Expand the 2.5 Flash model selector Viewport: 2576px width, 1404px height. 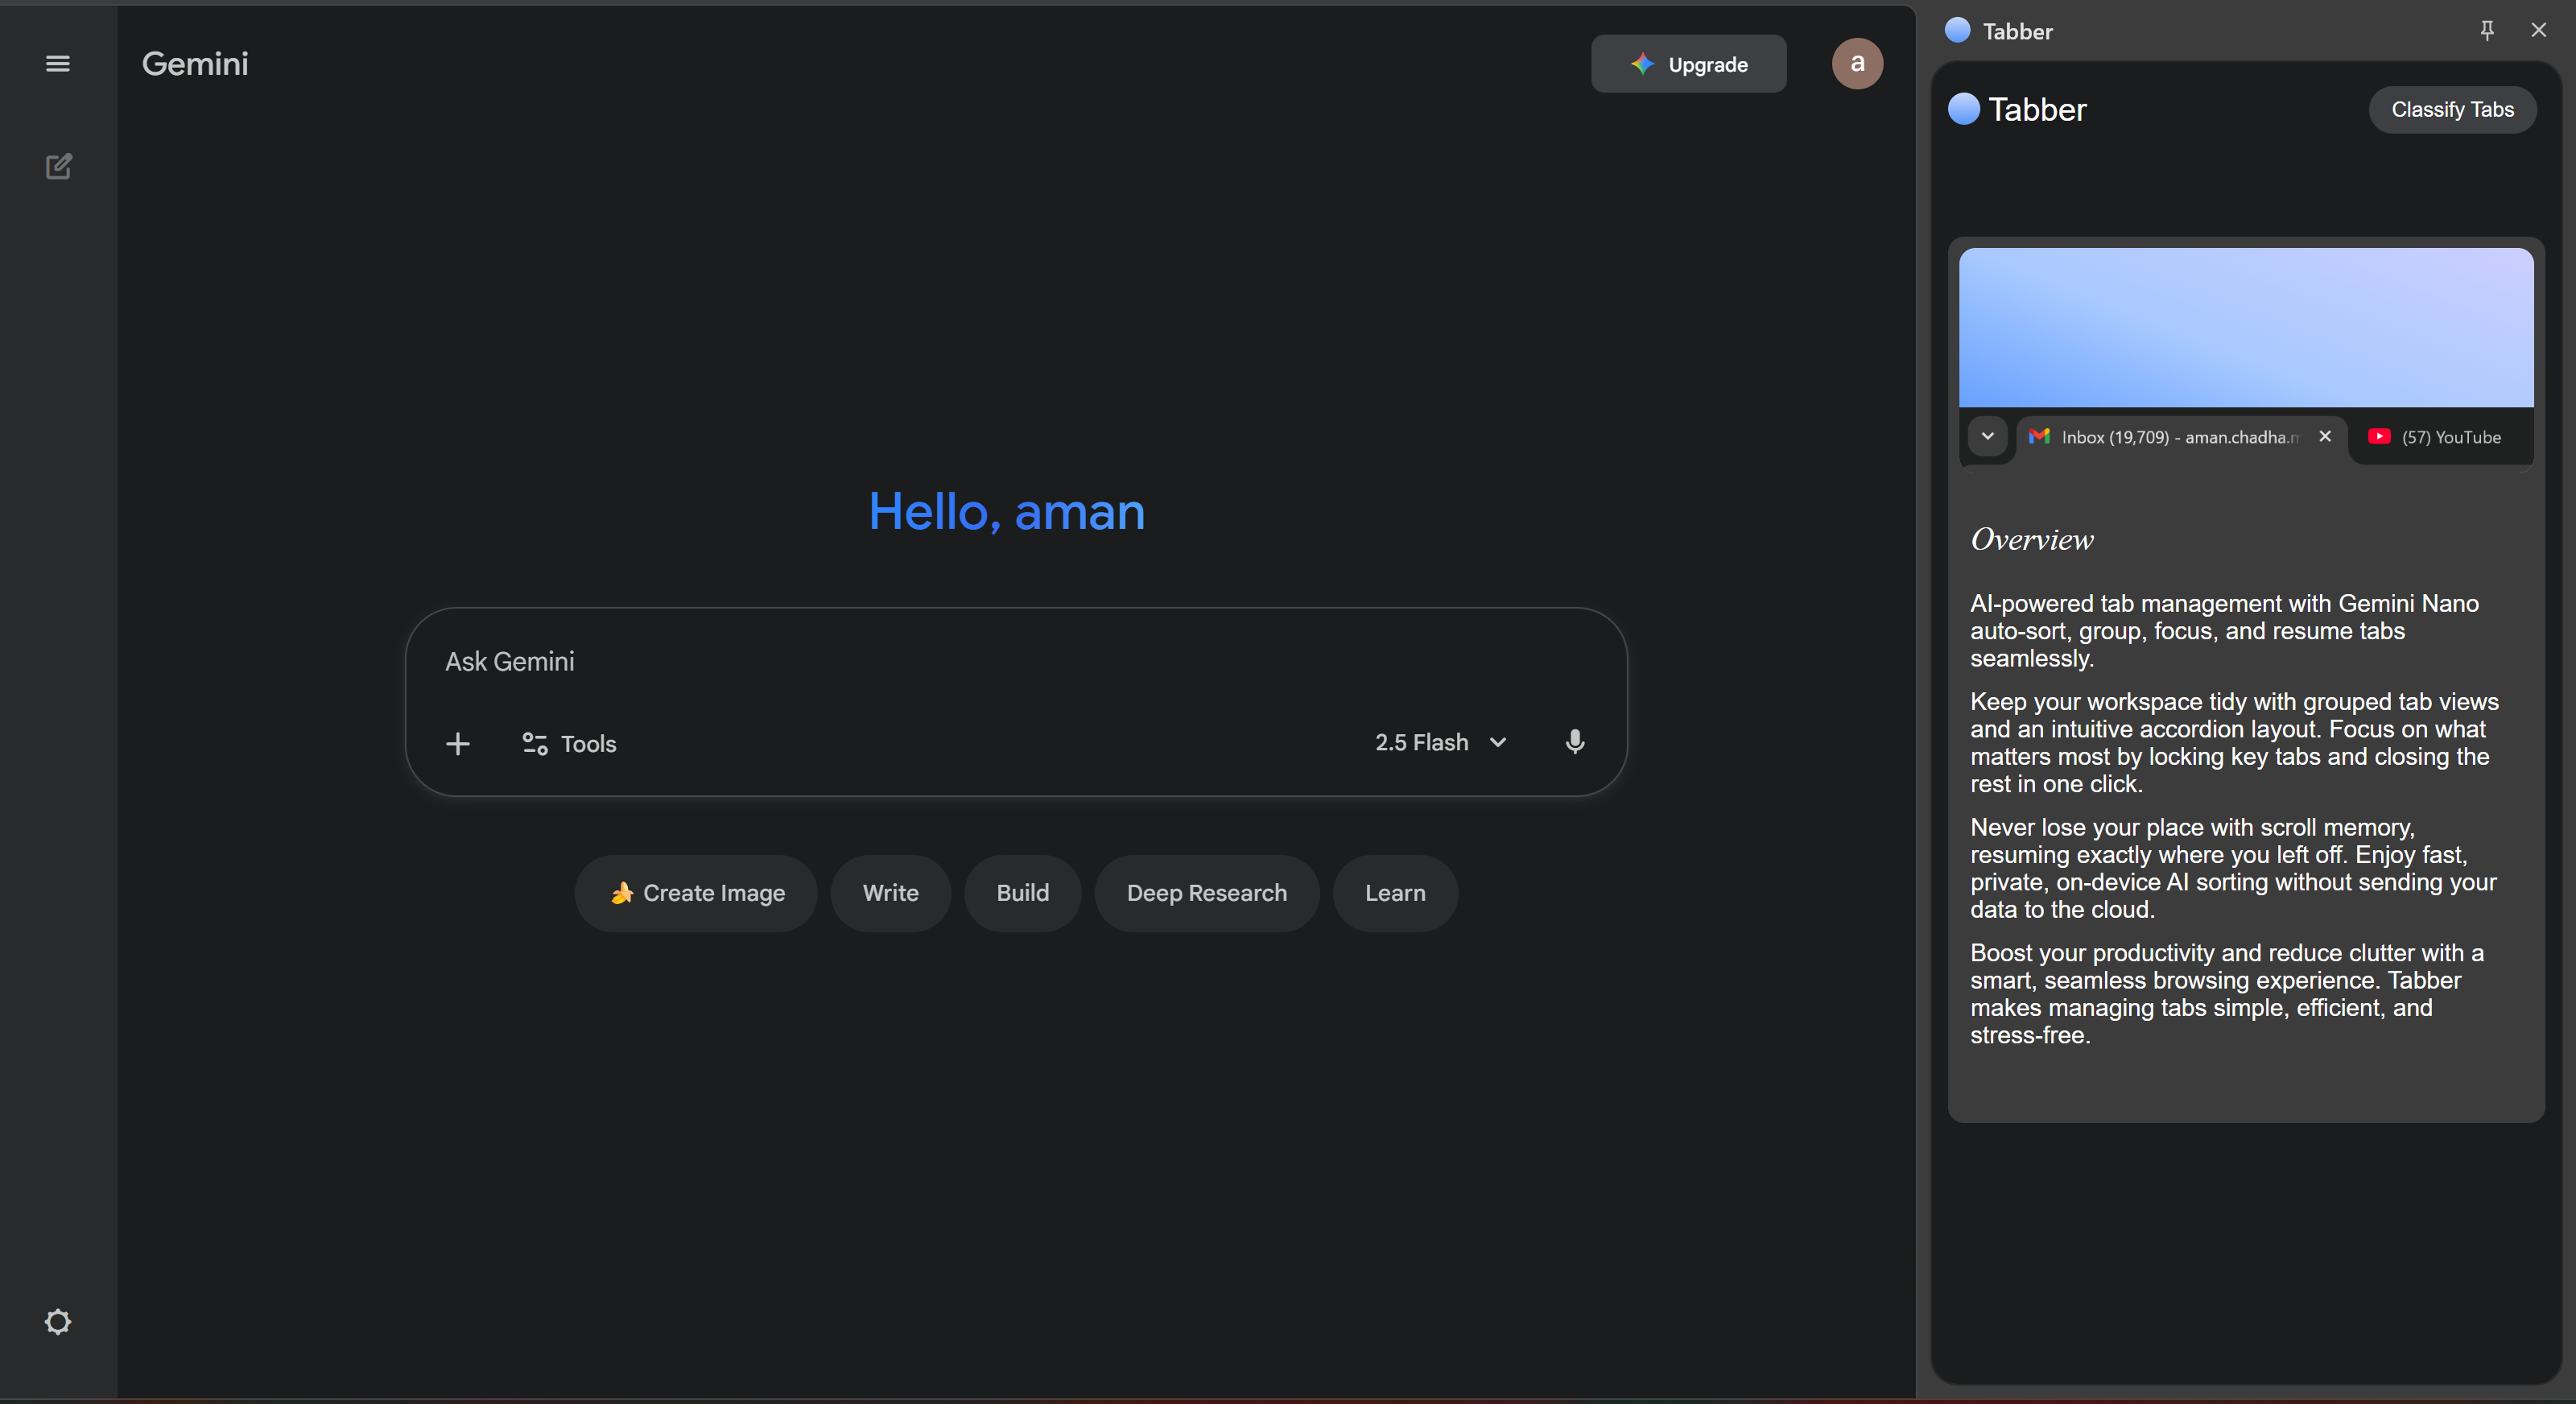point(1440,742)
